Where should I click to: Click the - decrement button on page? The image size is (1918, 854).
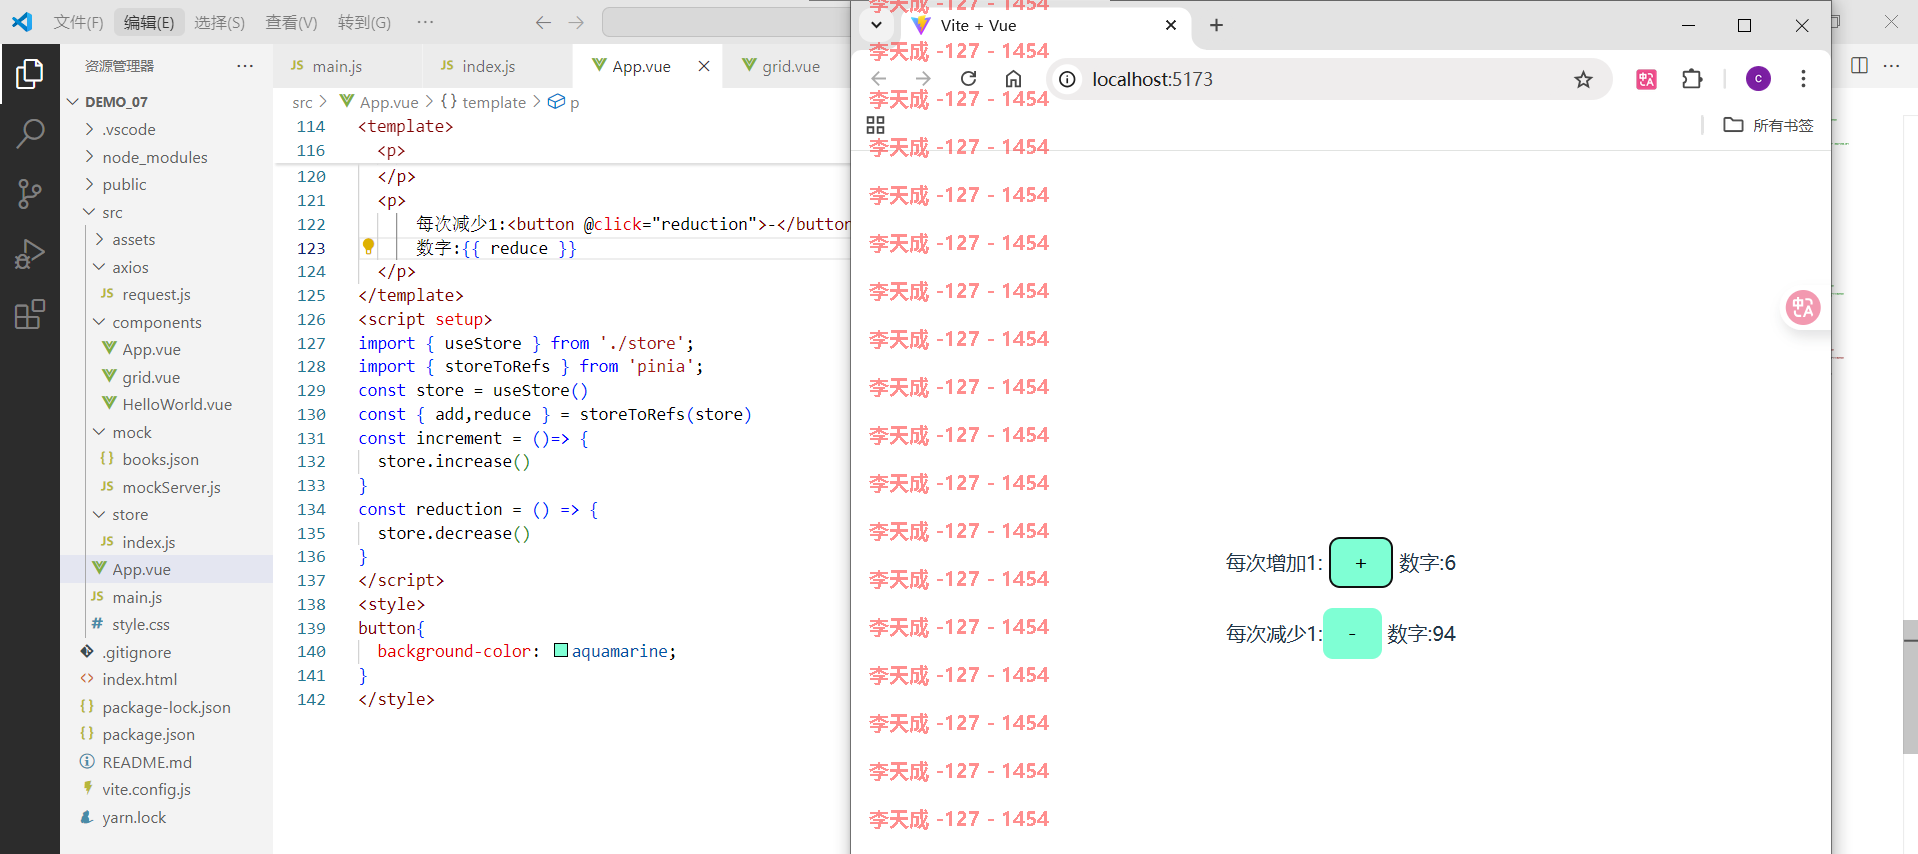tap(1352, 633)
